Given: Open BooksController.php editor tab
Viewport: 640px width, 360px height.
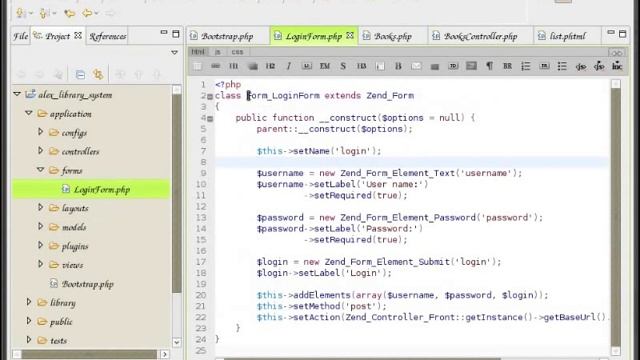Looking at the screenshot, I should click(480, 36).
